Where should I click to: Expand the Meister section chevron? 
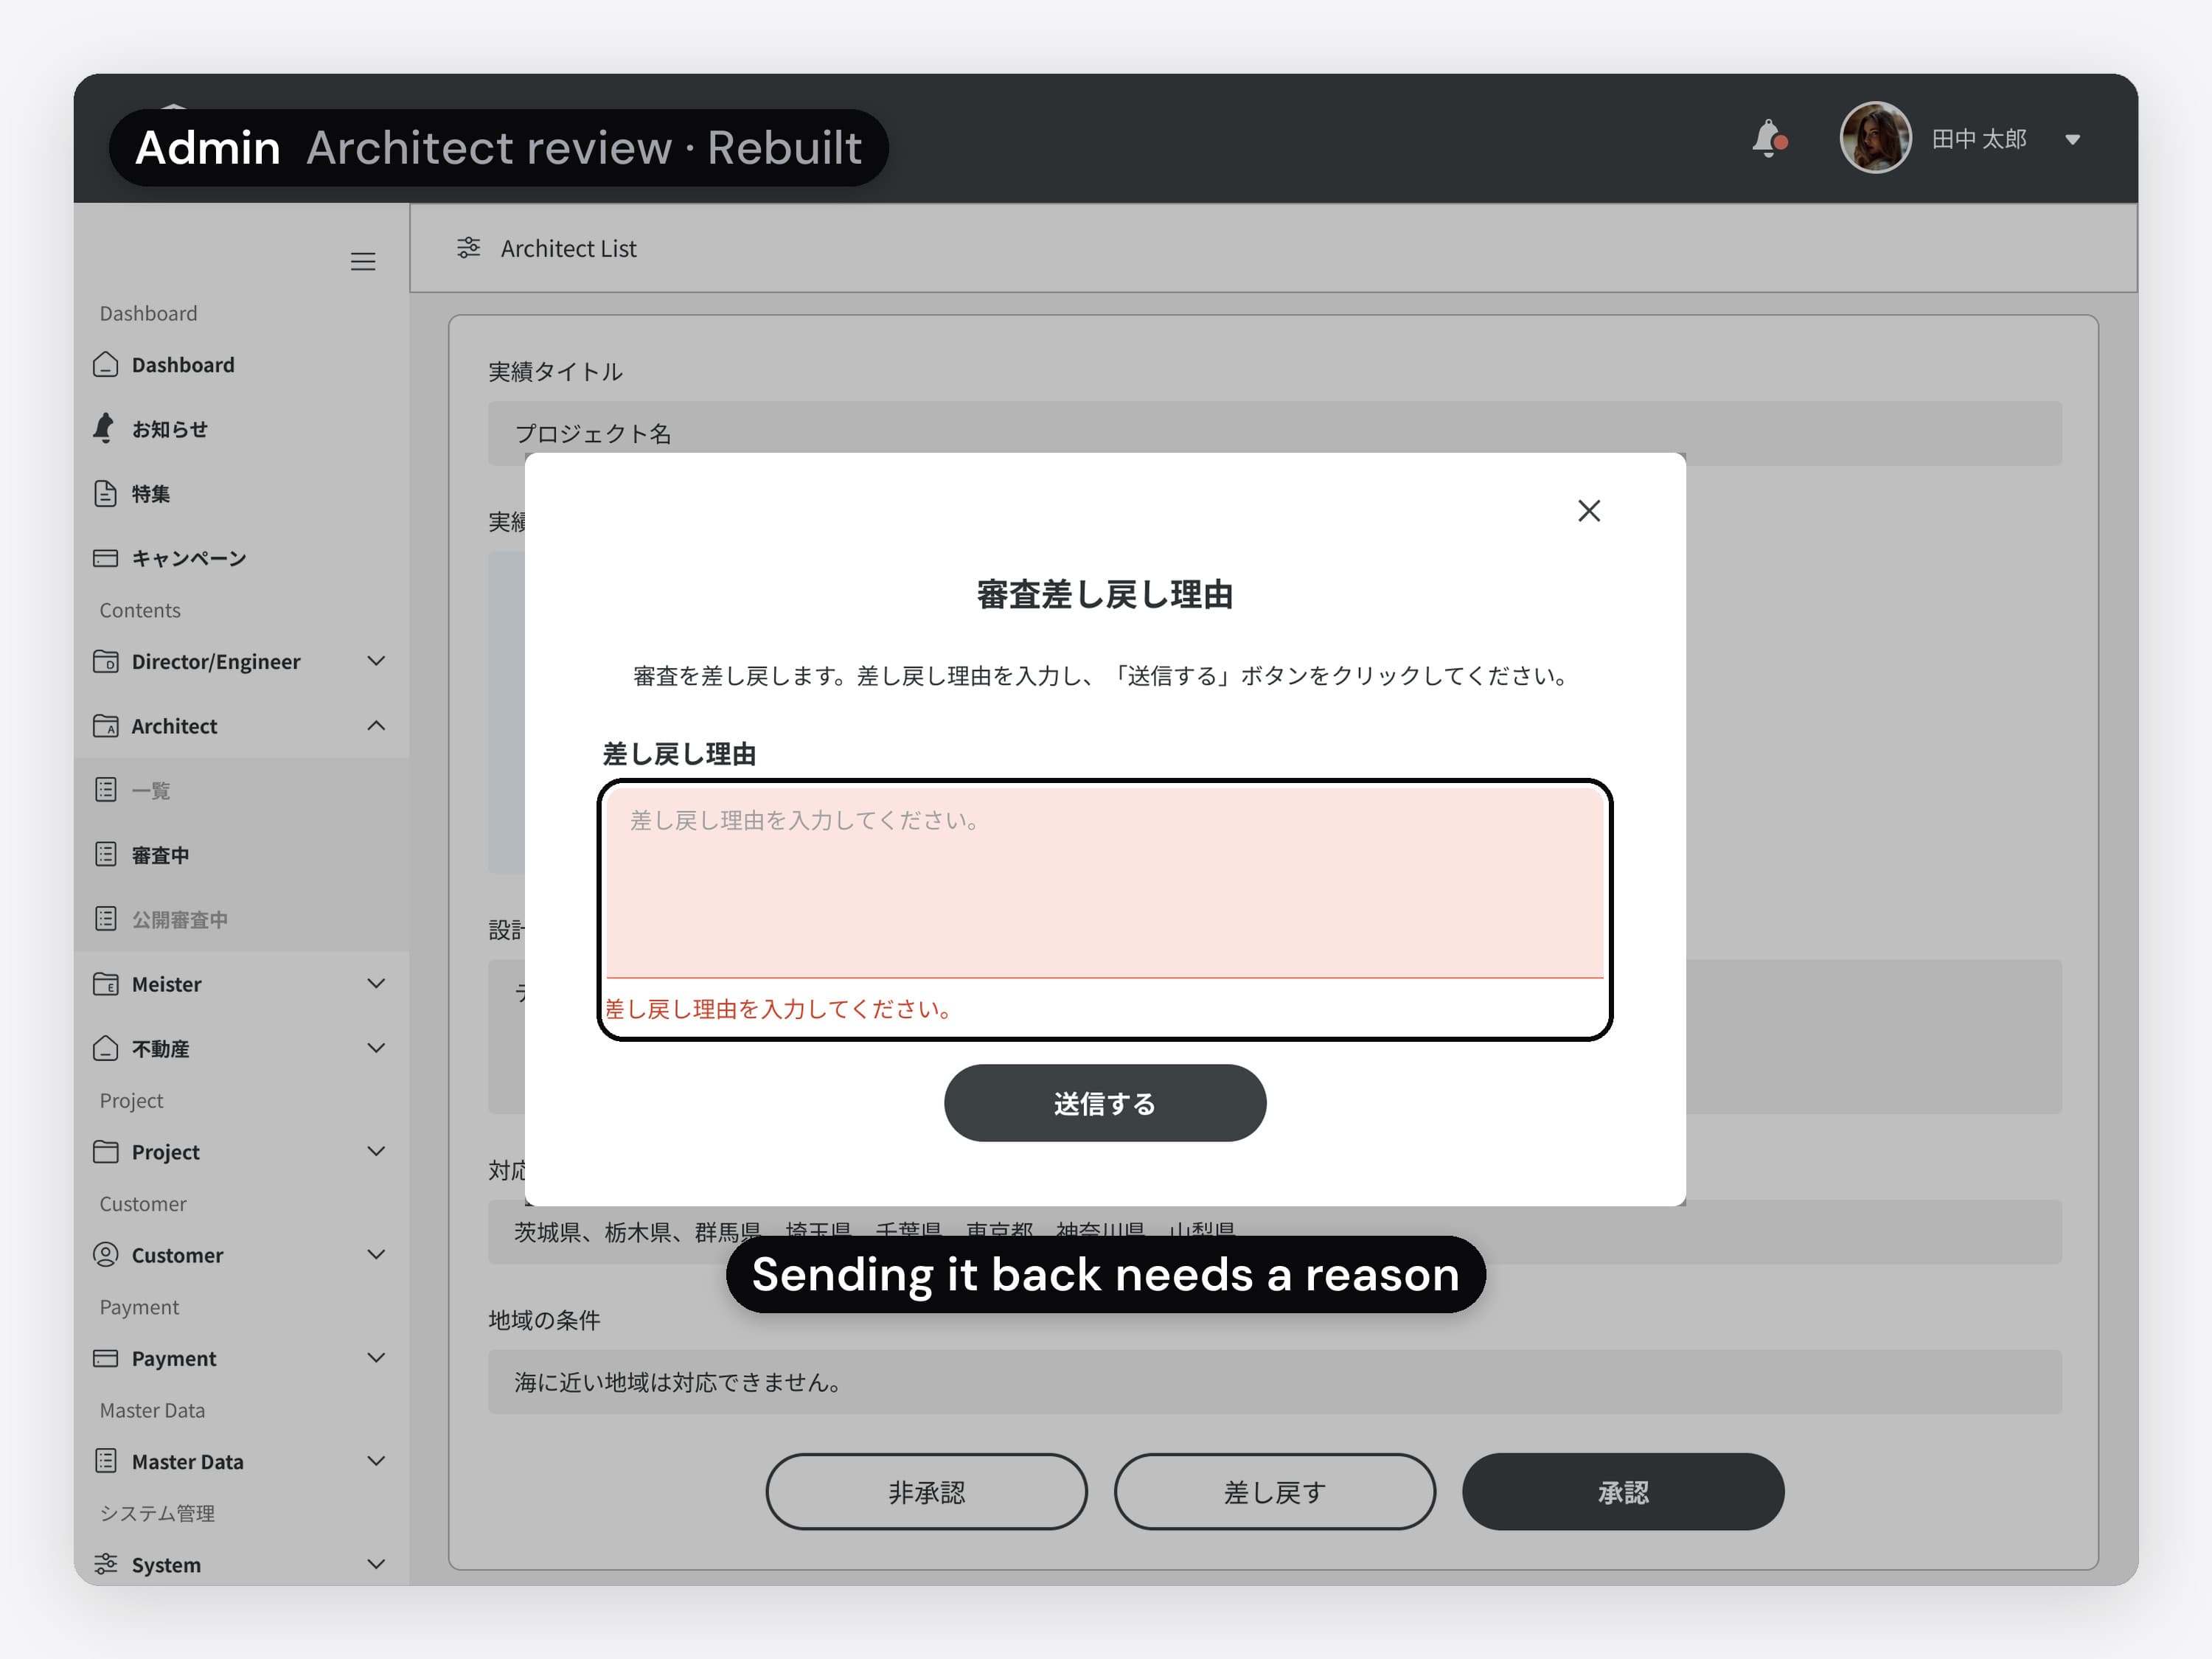(376, 984)
